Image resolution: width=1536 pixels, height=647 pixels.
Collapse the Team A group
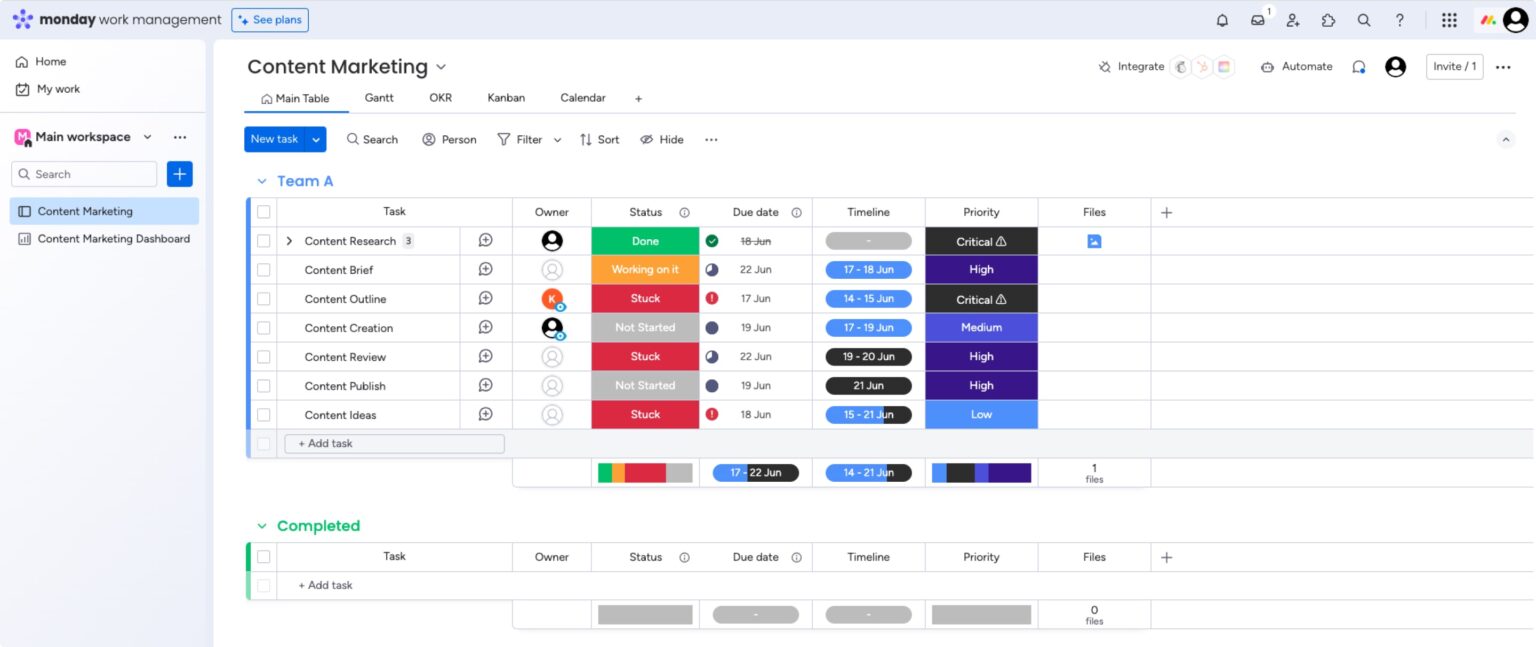(x=261, y=180)
